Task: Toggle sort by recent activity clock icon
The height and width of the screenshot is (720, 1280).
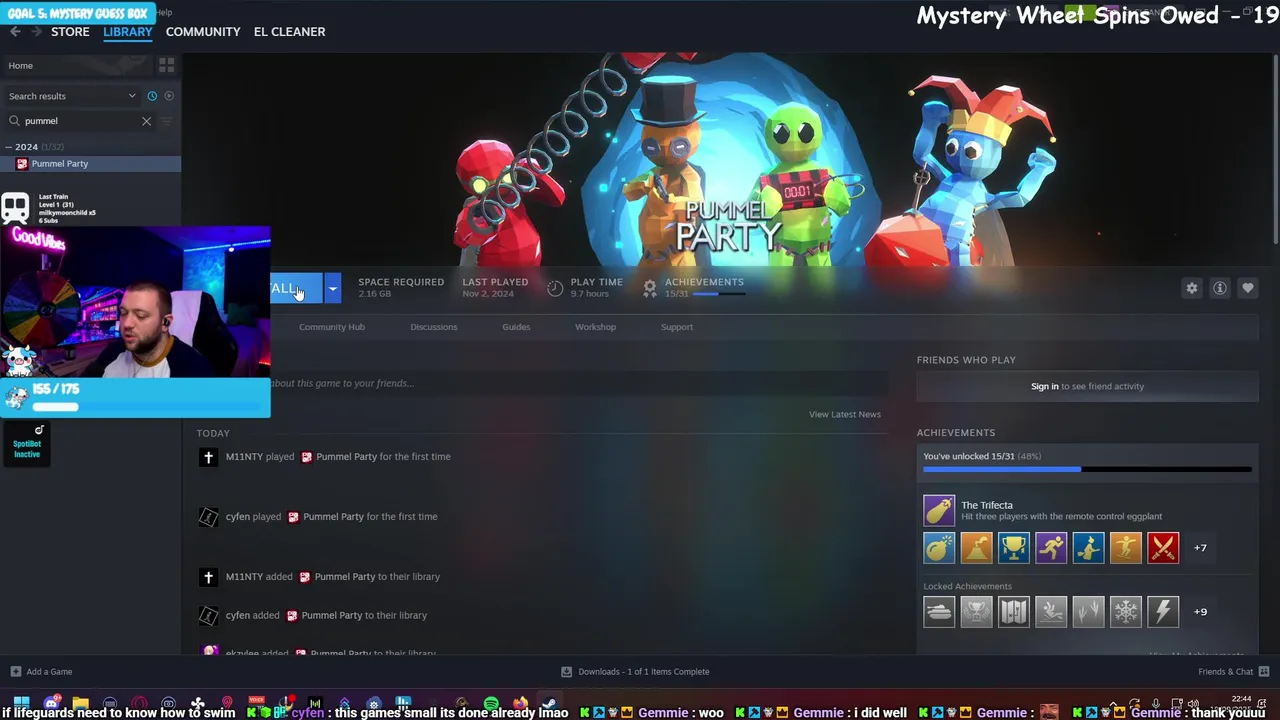Action: [152, 96]
